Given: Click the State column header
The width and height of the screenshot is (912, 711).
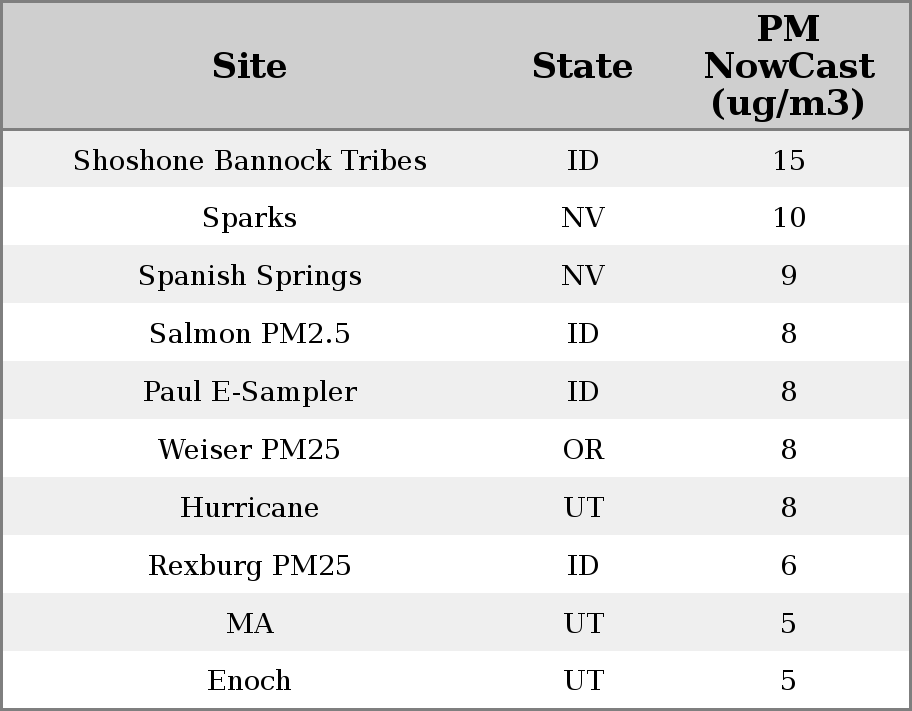Looking at the screenshot, I should click(x=582, y=66).
